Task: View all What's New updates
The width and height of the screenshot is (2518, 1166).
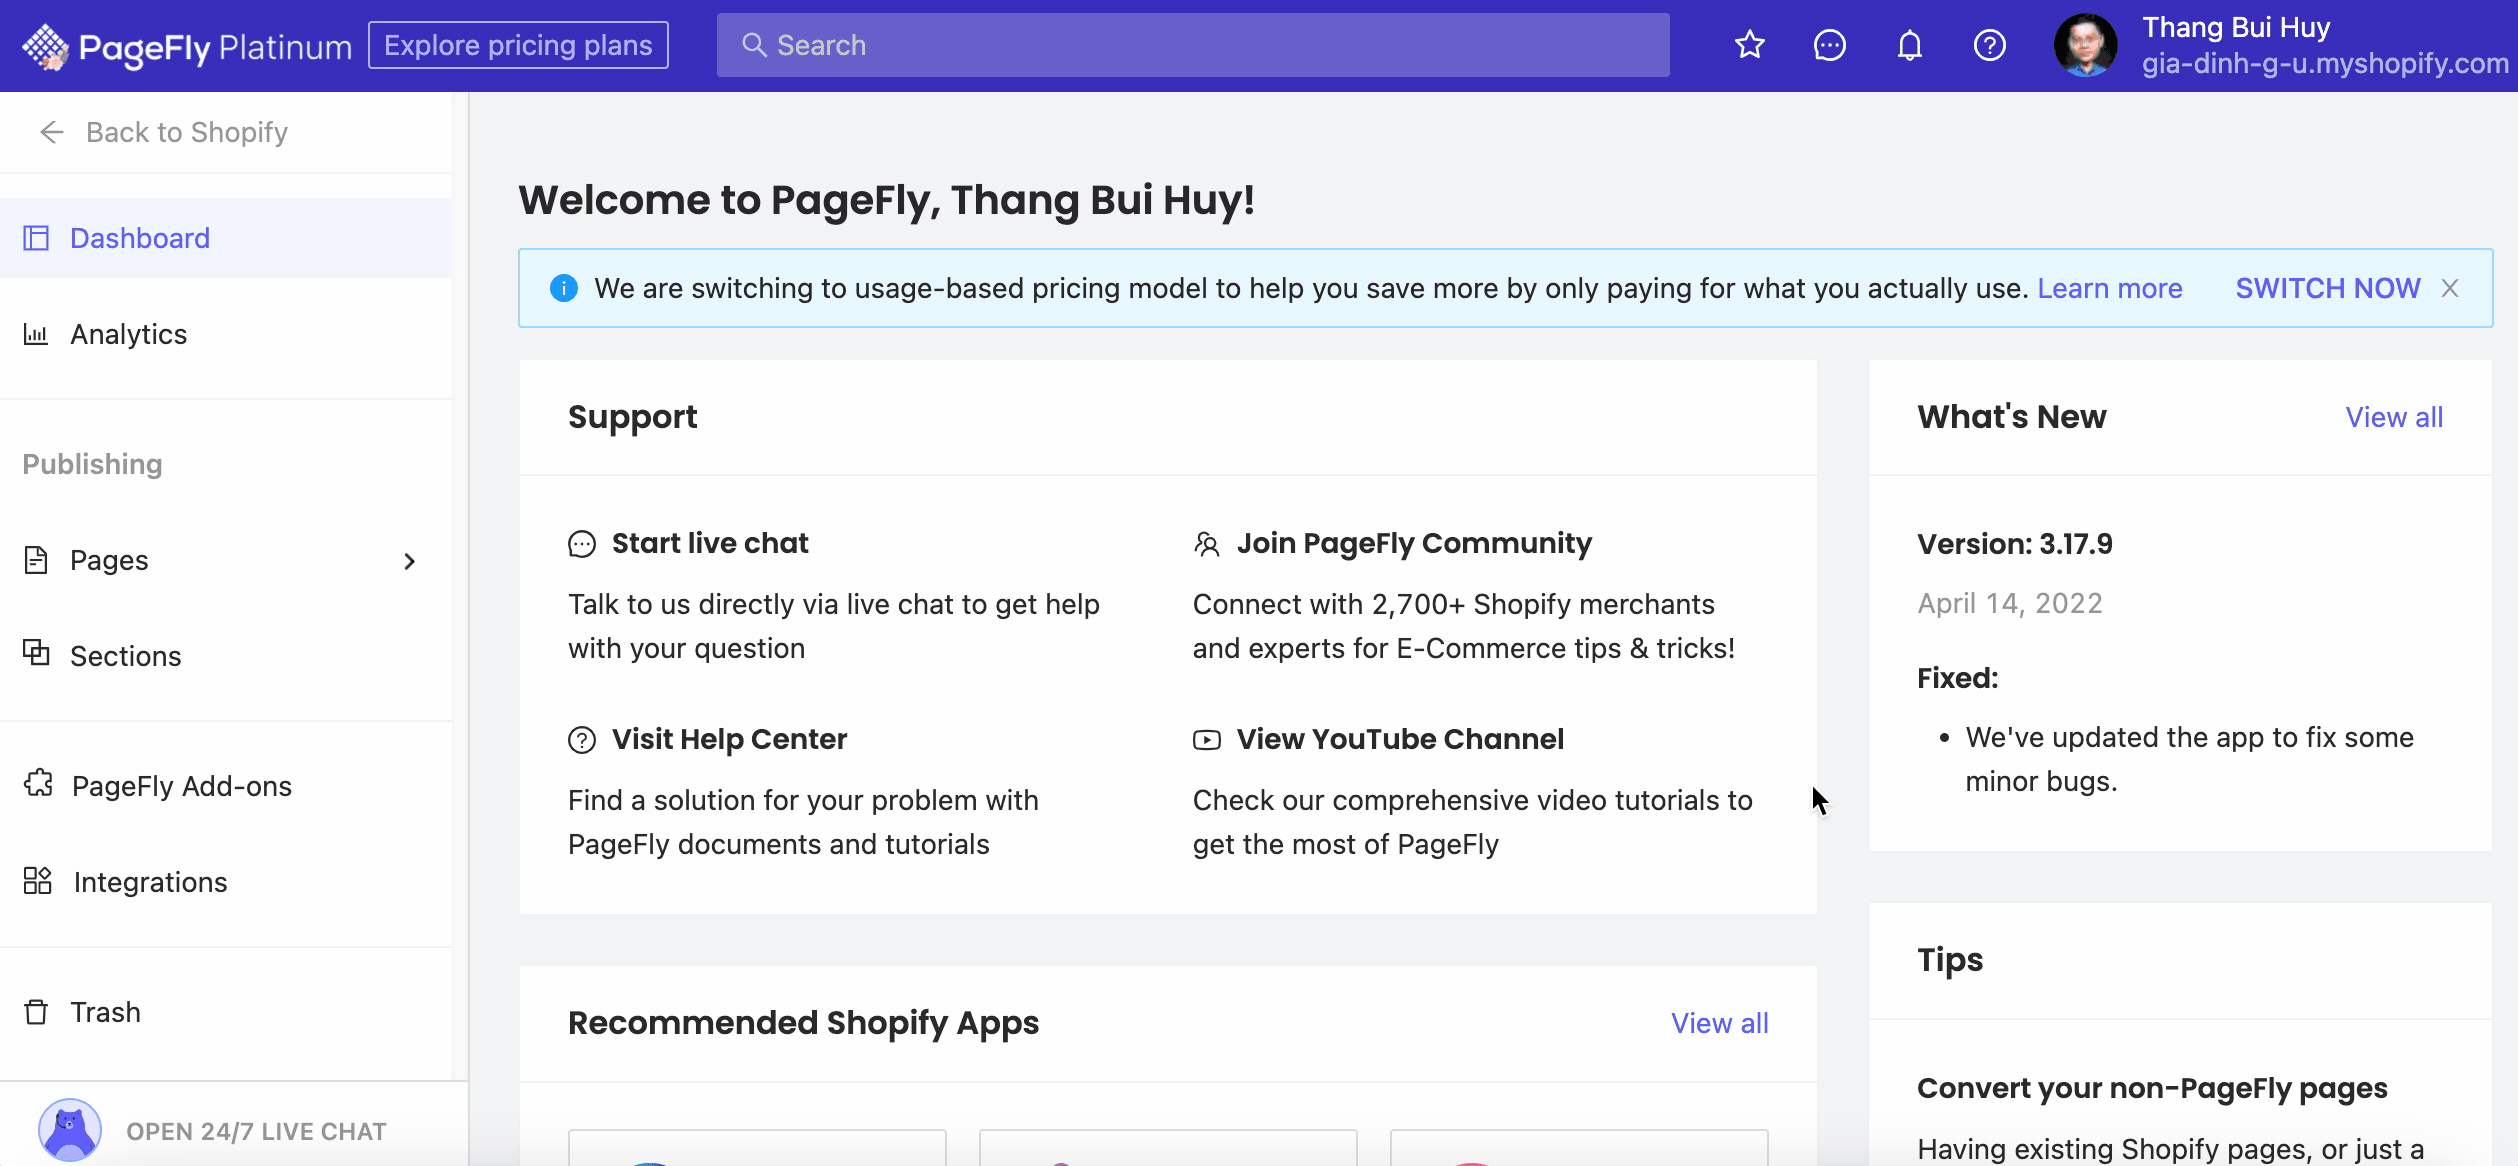Action: coord(2394,417)
